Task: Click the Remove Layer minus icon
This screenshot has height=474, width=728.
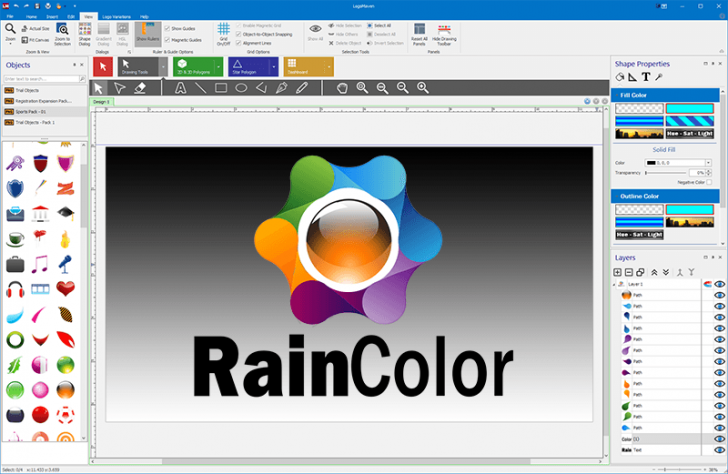Action: click(629, 272)
